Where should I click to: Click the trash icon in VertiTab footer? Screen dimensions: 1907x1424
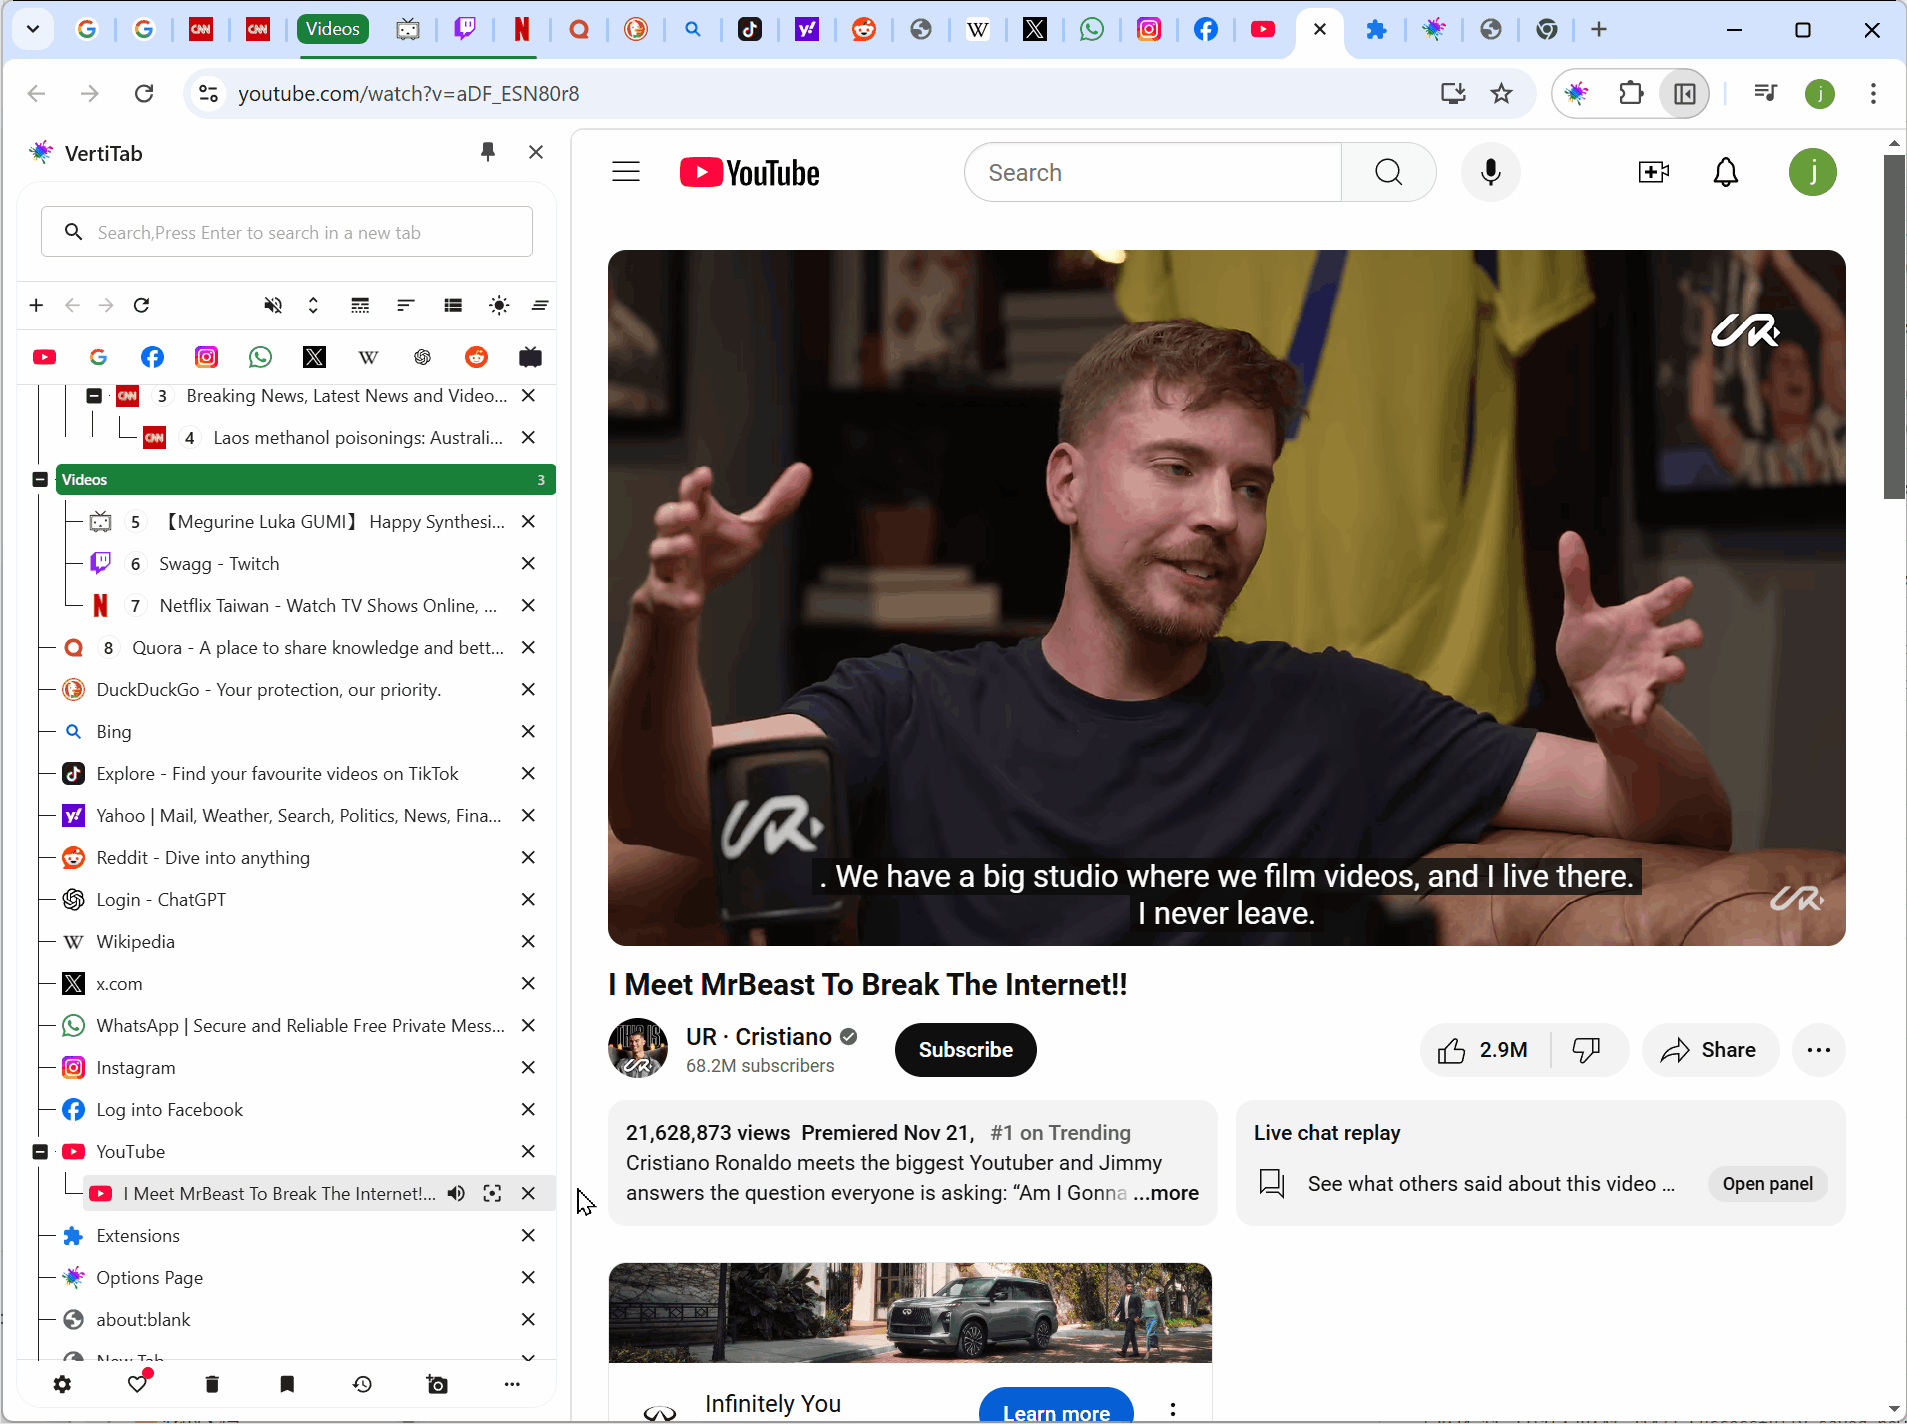pos(212,1384)
